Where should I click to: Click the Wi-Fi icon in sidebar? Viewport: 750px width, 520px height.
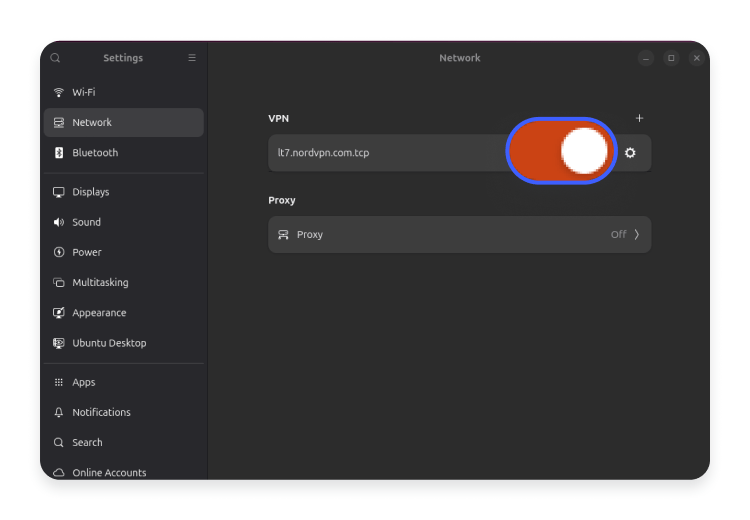(59, 92)
